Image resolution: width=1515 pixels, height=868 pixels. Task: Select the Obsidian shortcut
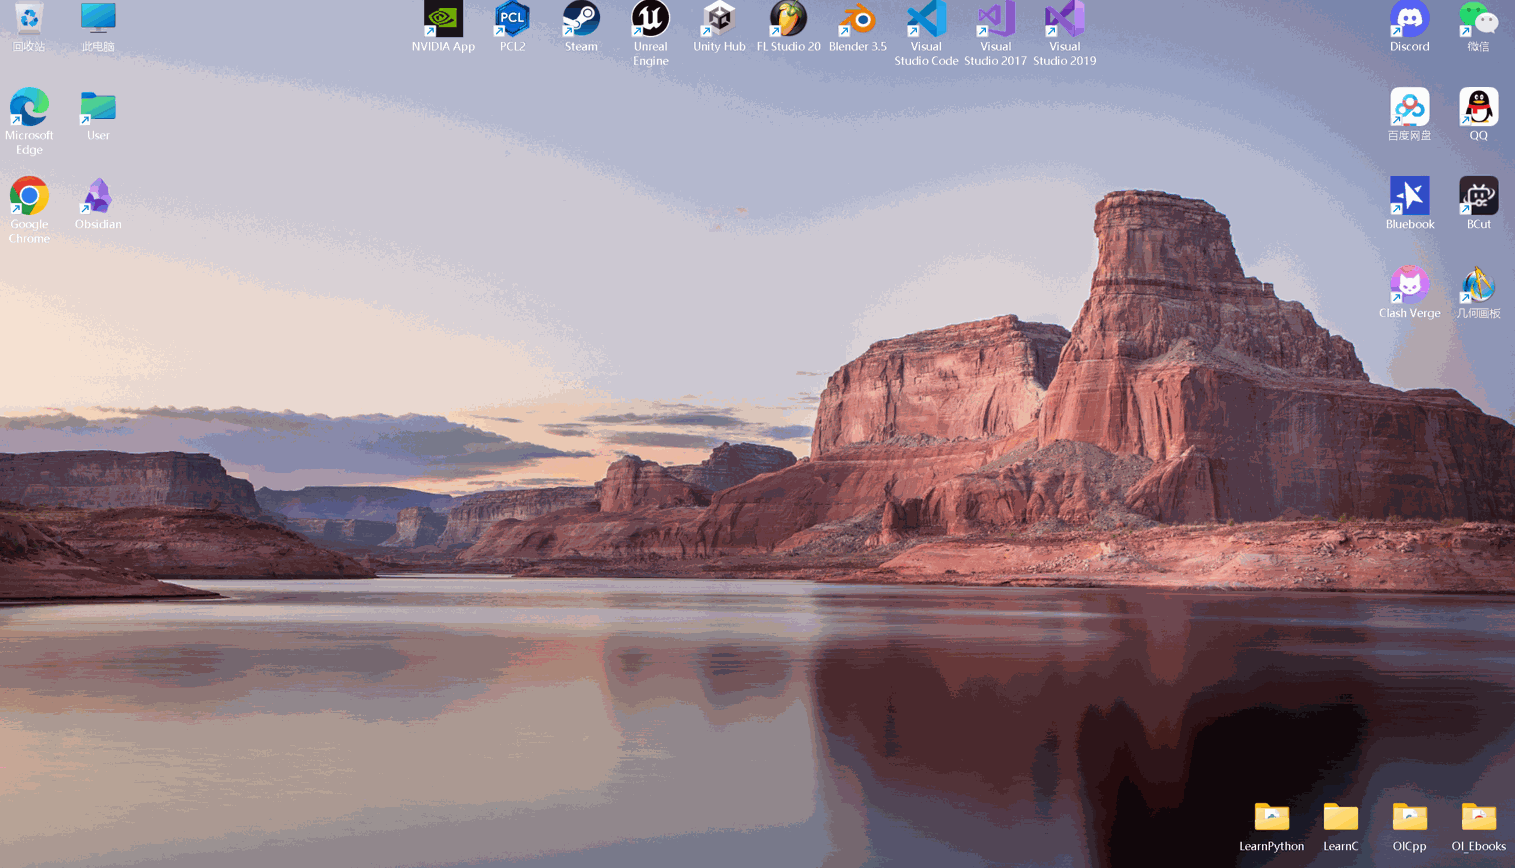tap(98, 197)
